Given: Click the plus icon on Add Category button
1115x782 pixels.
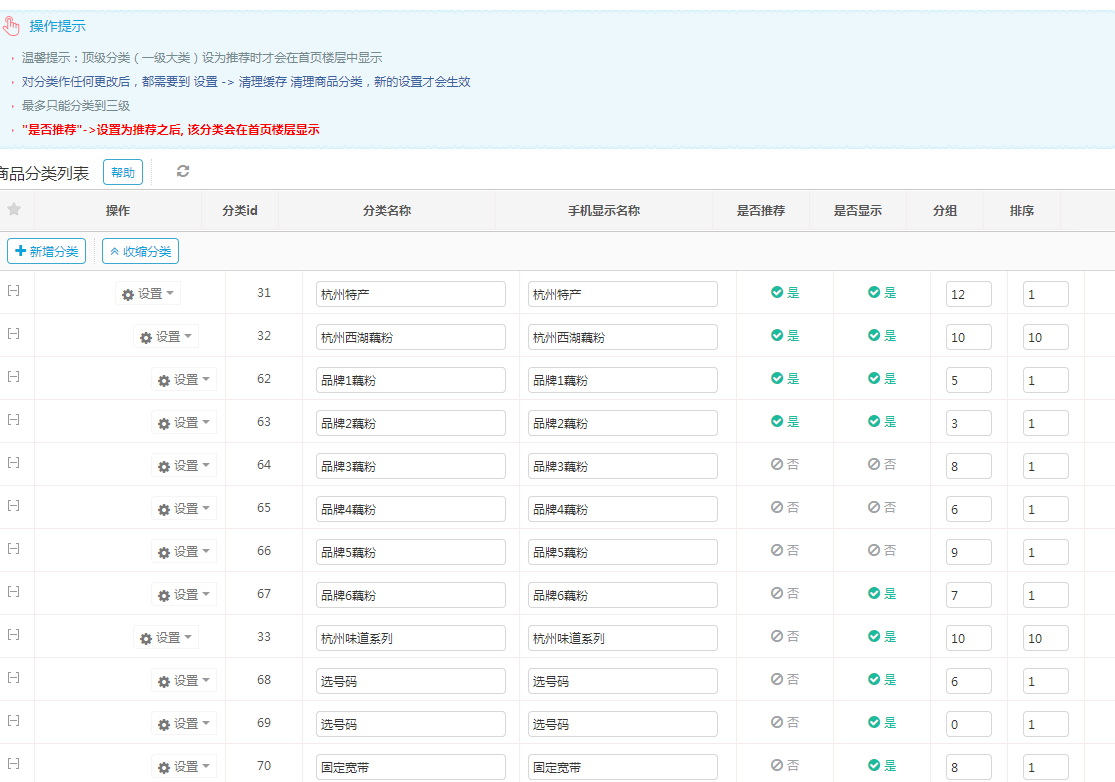Looking at the screenshot, I should coord(21,251).
